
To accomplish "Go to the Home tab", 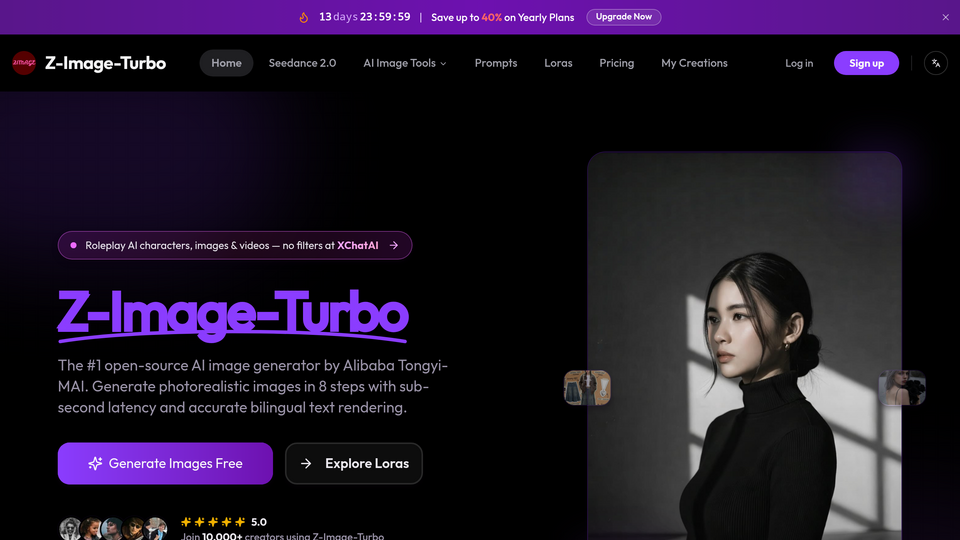I will pos(226,63).
